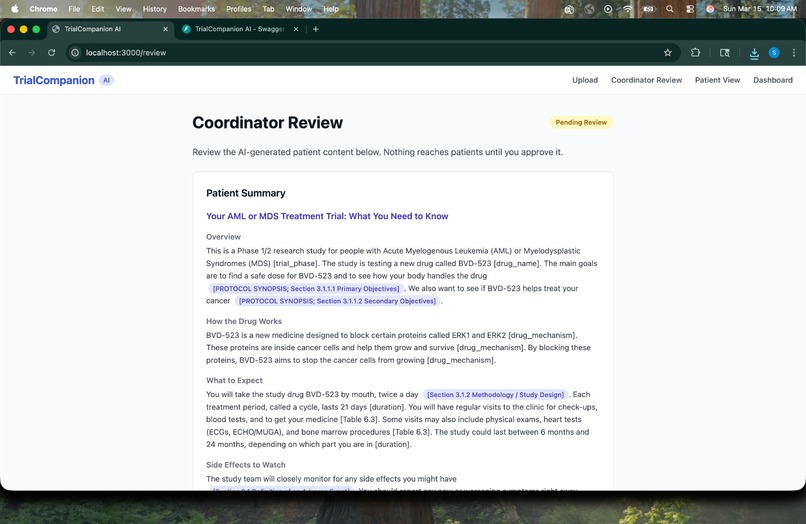Image resolution: width=806 pixels, height=524 pixels.
Task: Click the AI badge beside logo
Action: (106, 80)
